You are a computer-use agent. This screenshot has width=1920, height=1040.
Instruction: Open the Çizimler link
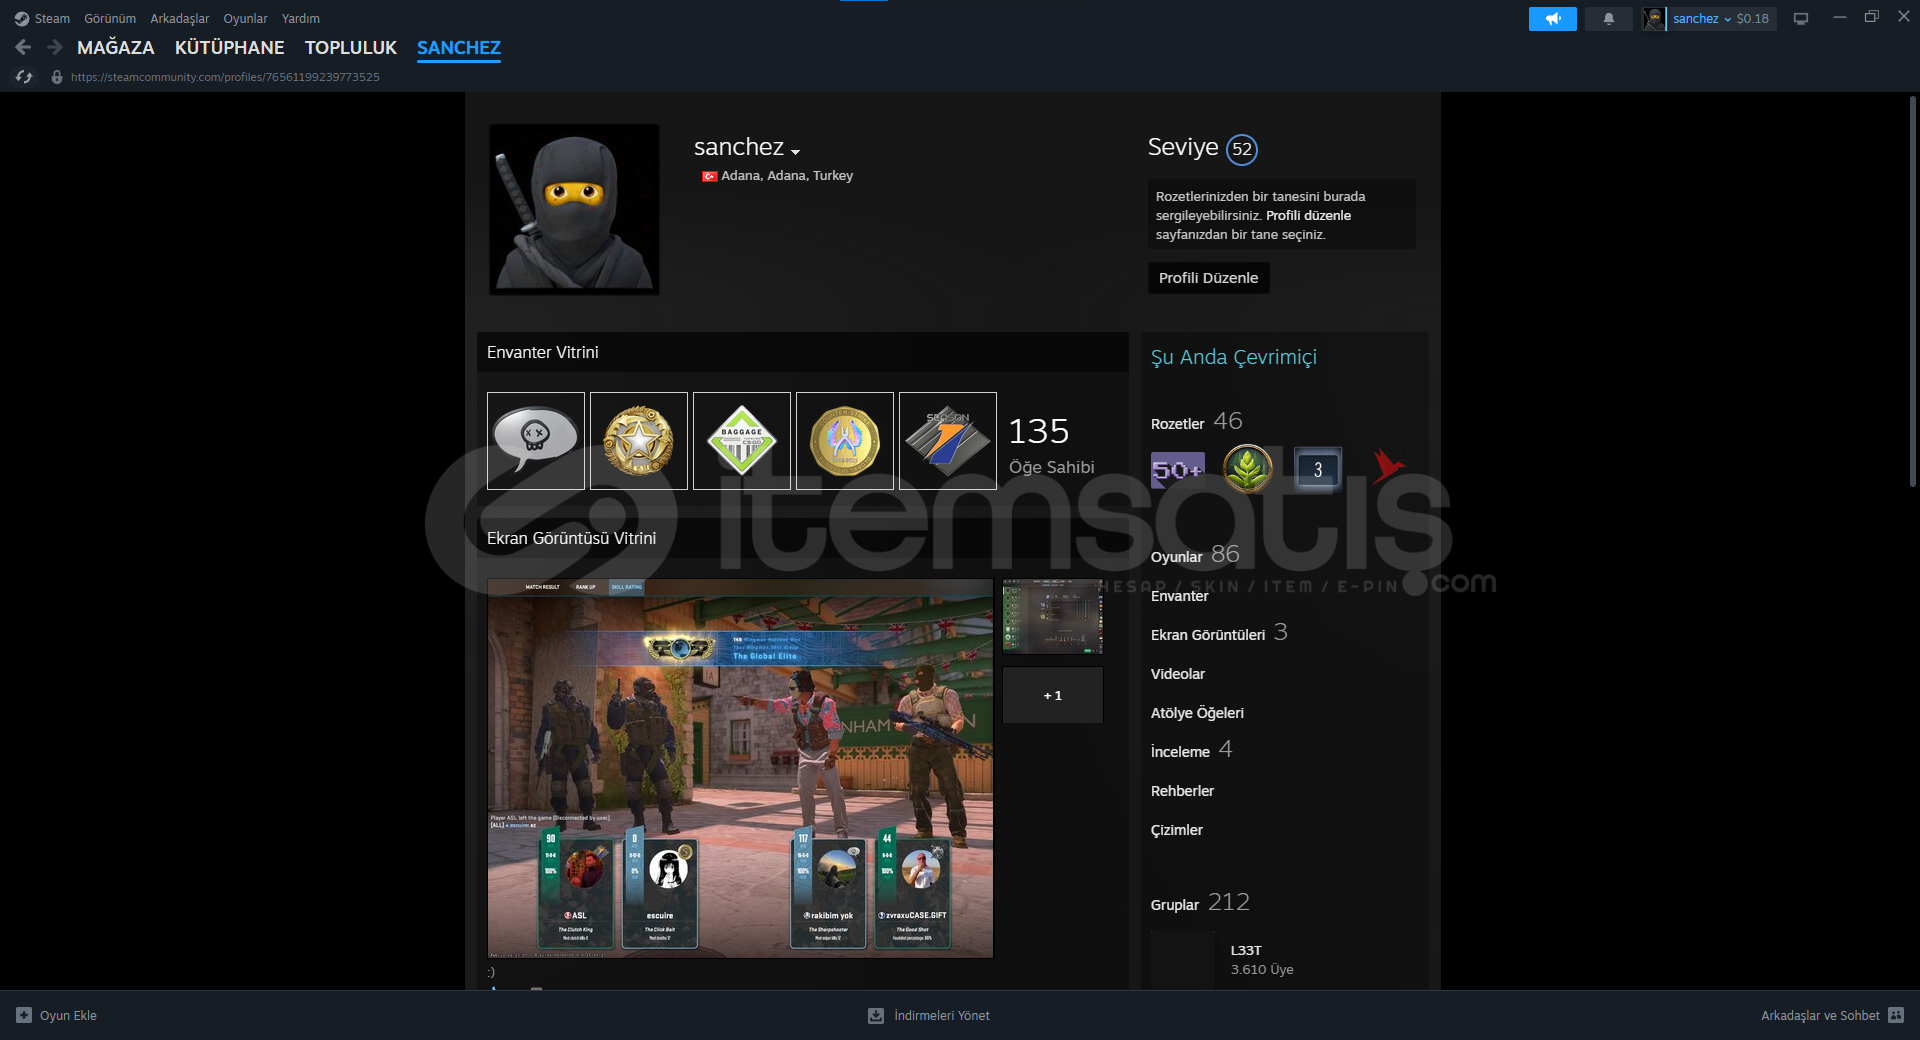coord(1177,830)
